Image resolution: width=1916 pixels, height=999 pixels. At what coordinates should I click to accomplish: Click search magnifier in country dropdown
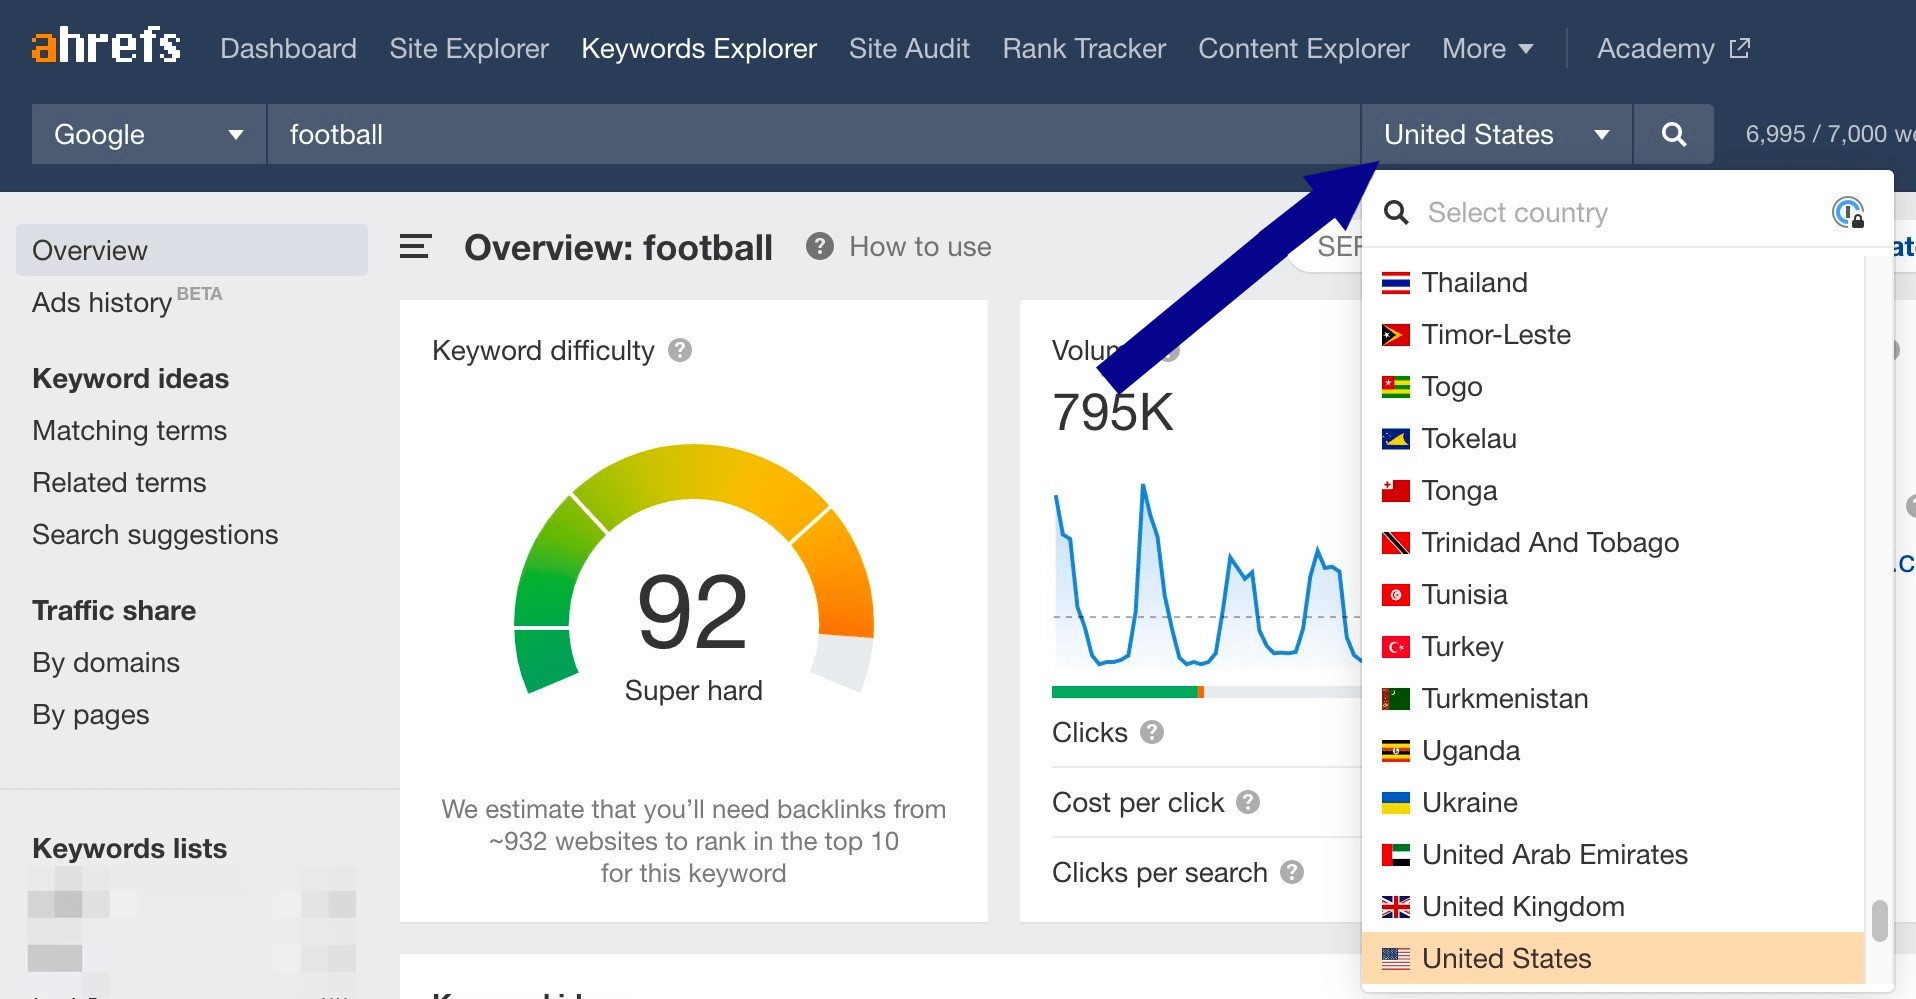click(1396, 212)
